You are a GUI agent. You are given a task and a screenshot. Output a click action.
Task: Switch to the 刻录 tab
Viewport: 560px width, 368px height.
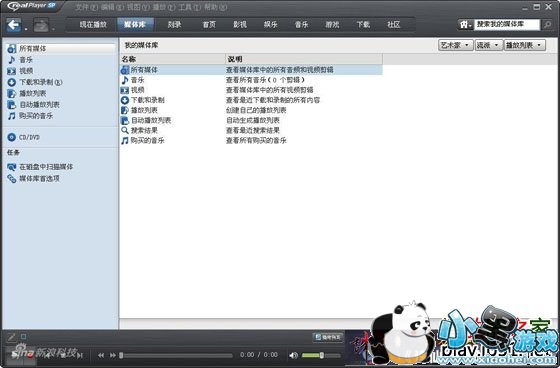coord(174,25)
